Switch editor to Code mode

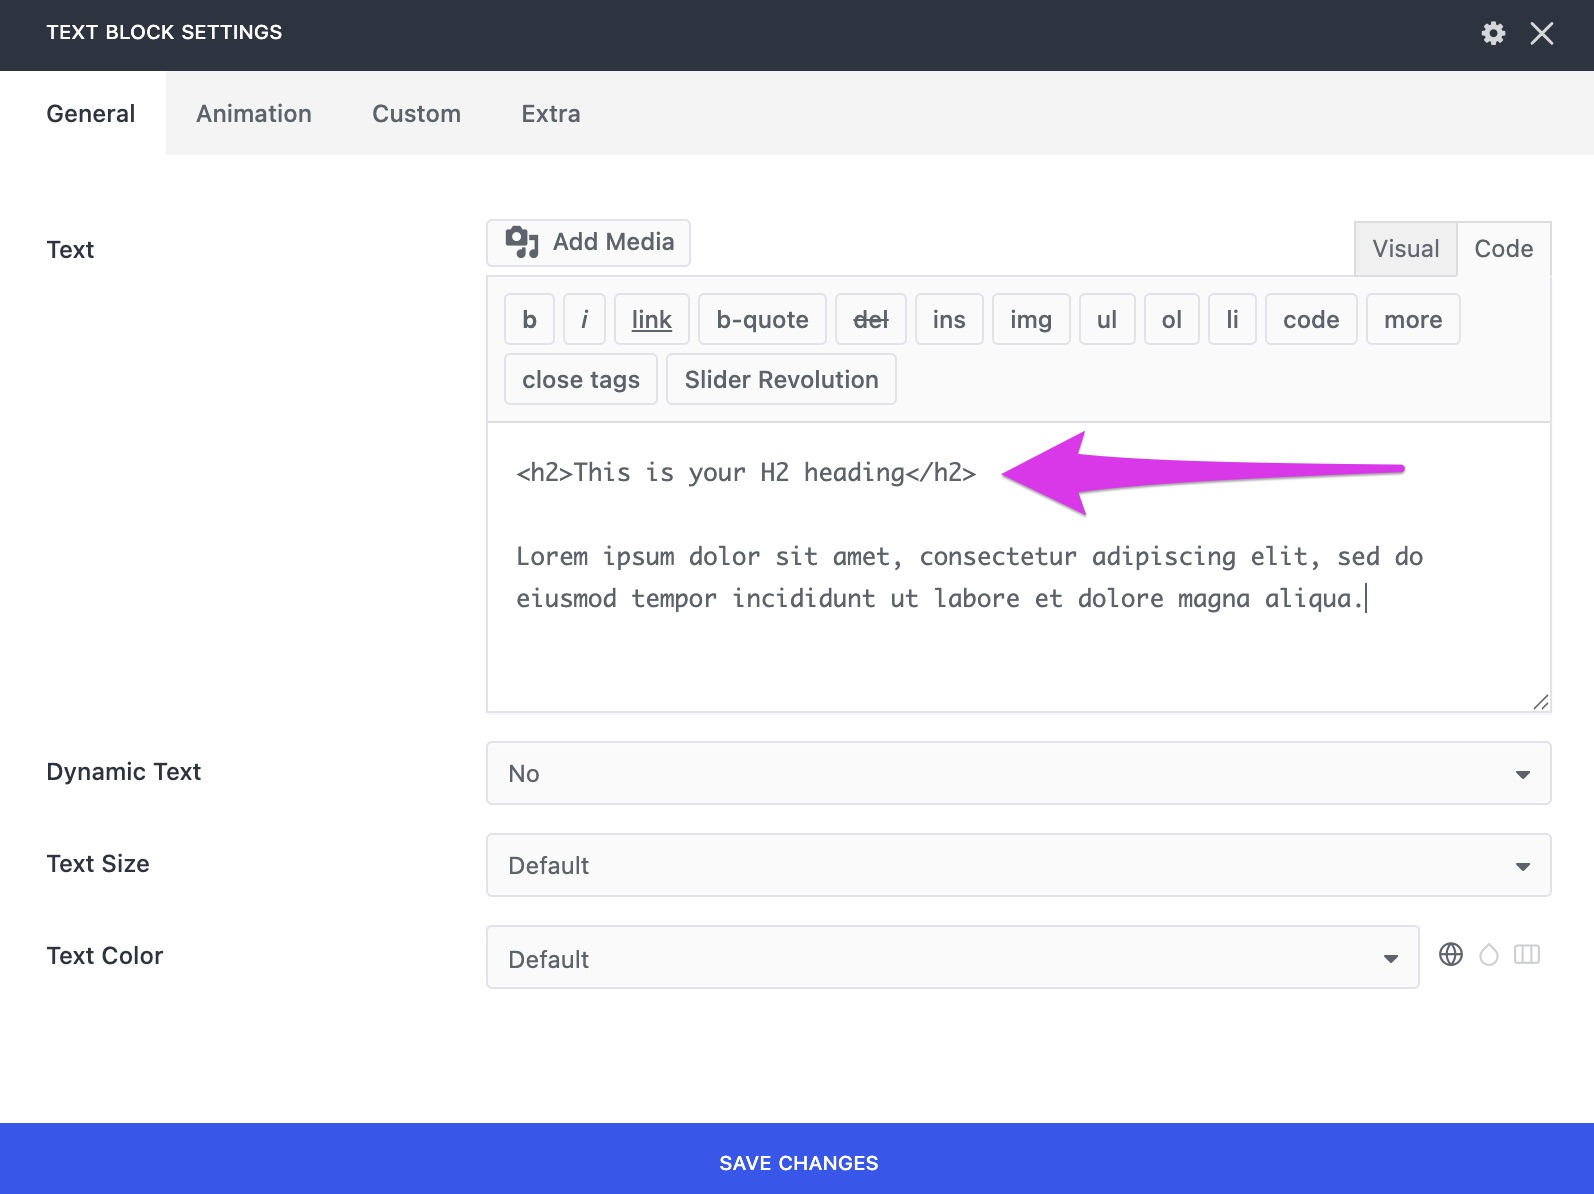1503,249
